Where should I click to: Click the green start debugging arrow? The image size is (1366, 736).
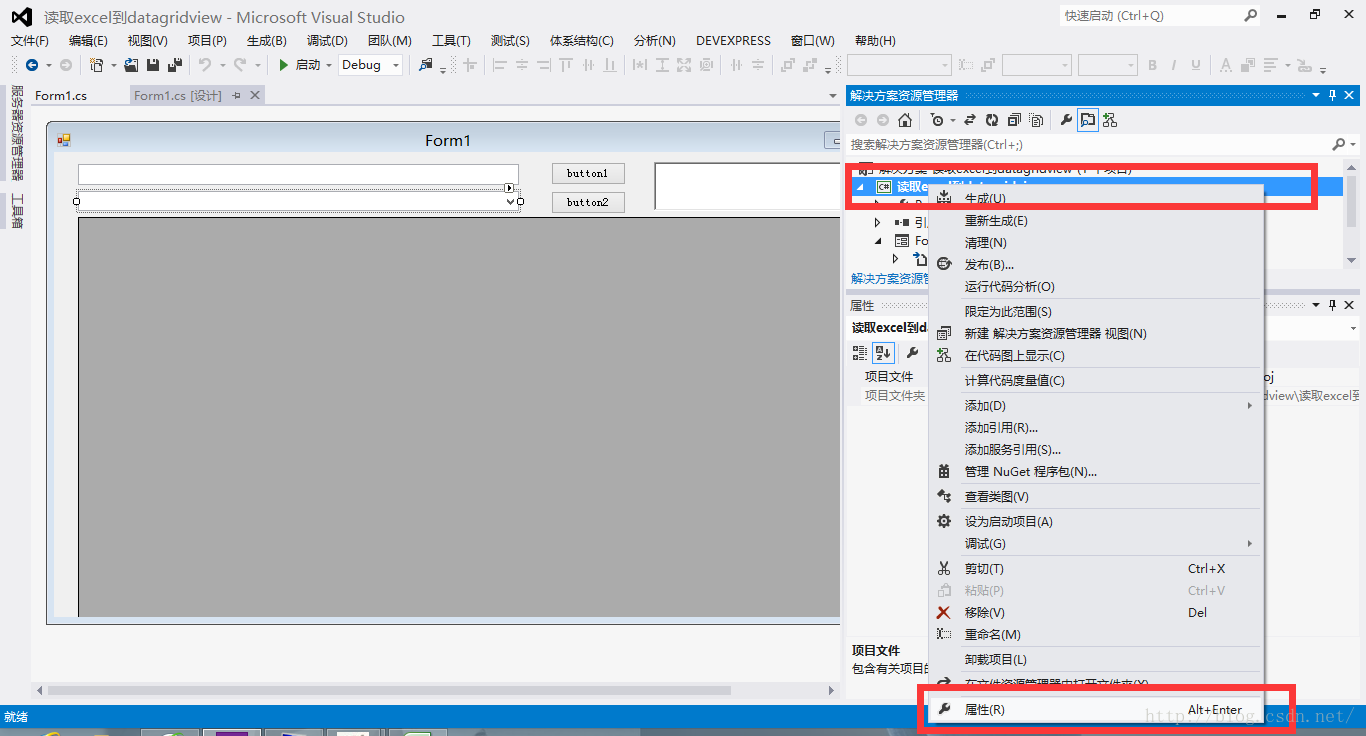click(284, 65)
